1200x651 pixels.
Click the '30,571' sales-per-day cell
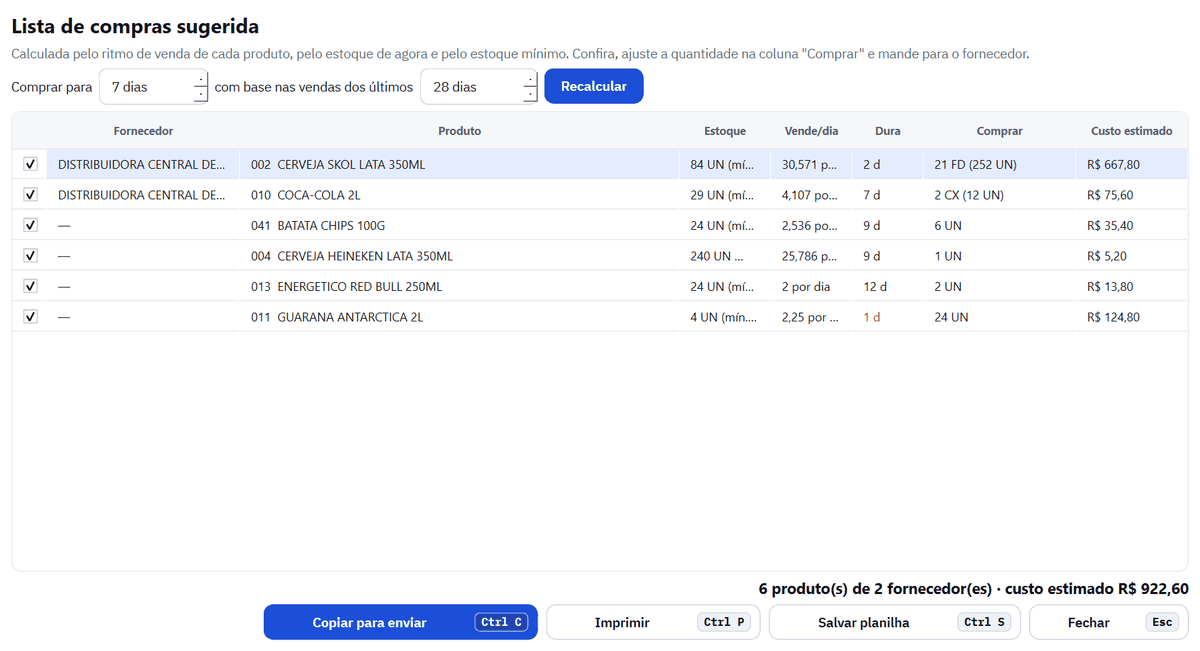[812, 164]
